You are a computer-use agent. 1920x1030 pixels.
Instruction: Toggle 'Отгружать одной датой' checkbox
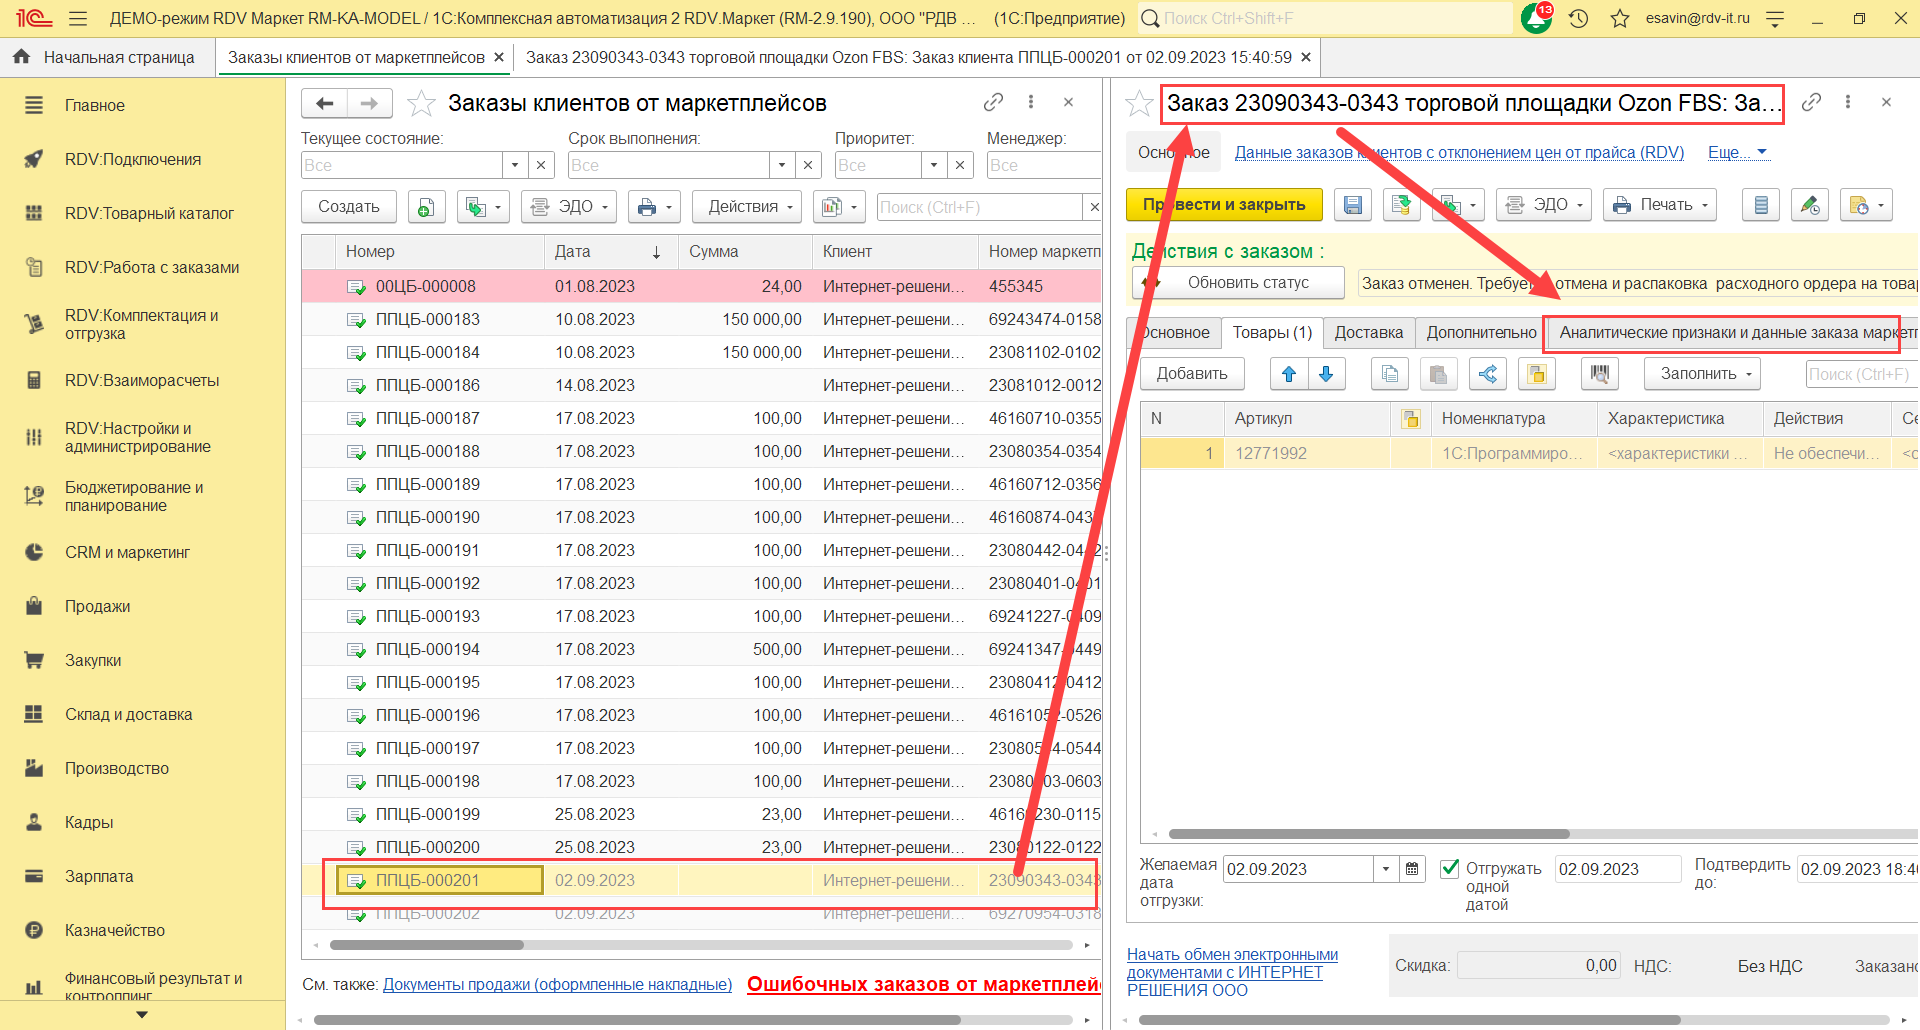pyautogui.click(x=1449, y=869)
